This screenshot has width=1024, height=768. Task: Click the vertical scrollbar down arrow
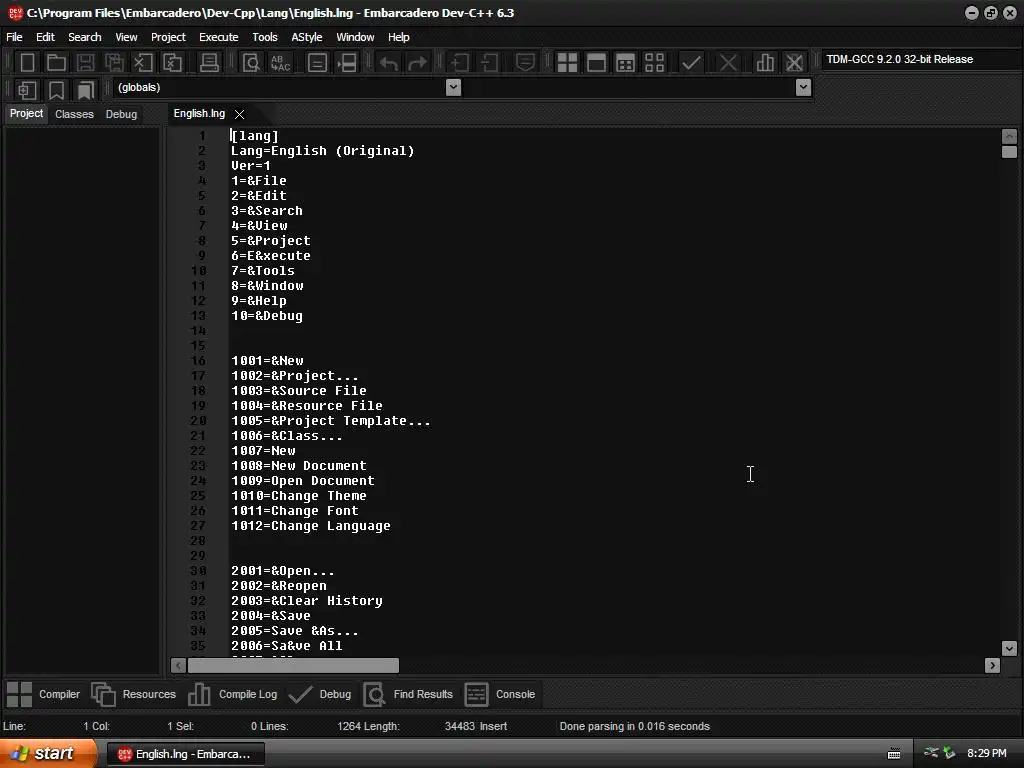coord(1009,648)
